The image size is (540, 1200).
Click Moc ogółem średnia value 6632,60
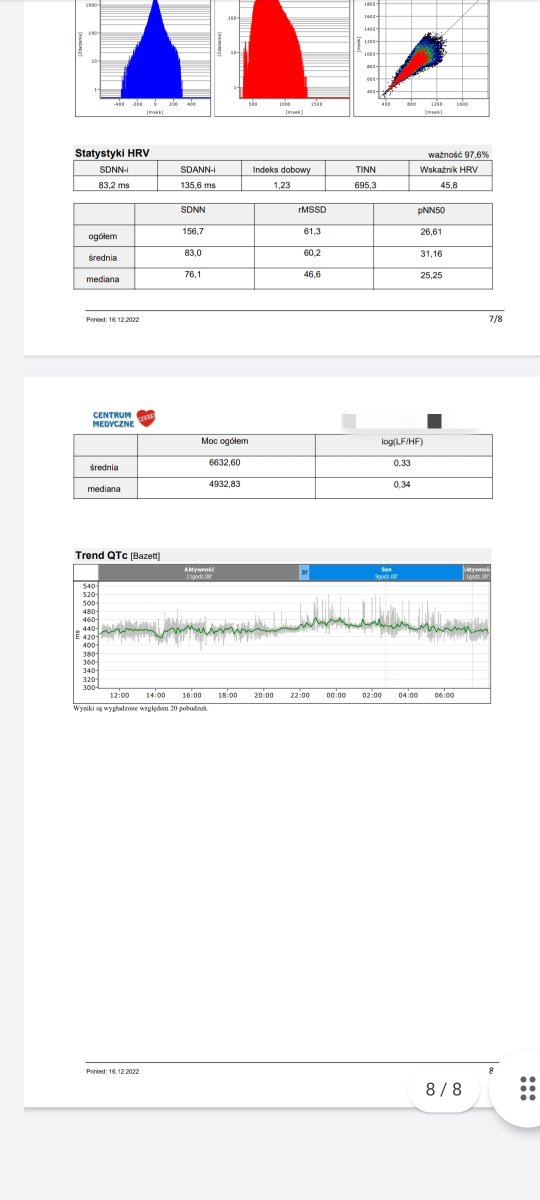coord(224,463)
